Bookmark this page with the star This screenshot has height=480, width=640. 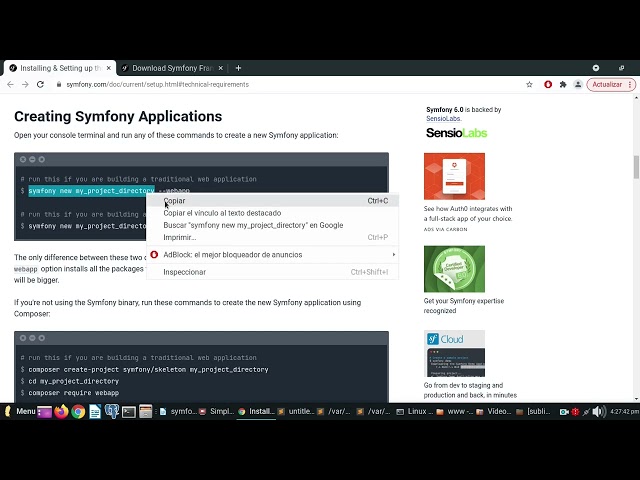(529, 84)
